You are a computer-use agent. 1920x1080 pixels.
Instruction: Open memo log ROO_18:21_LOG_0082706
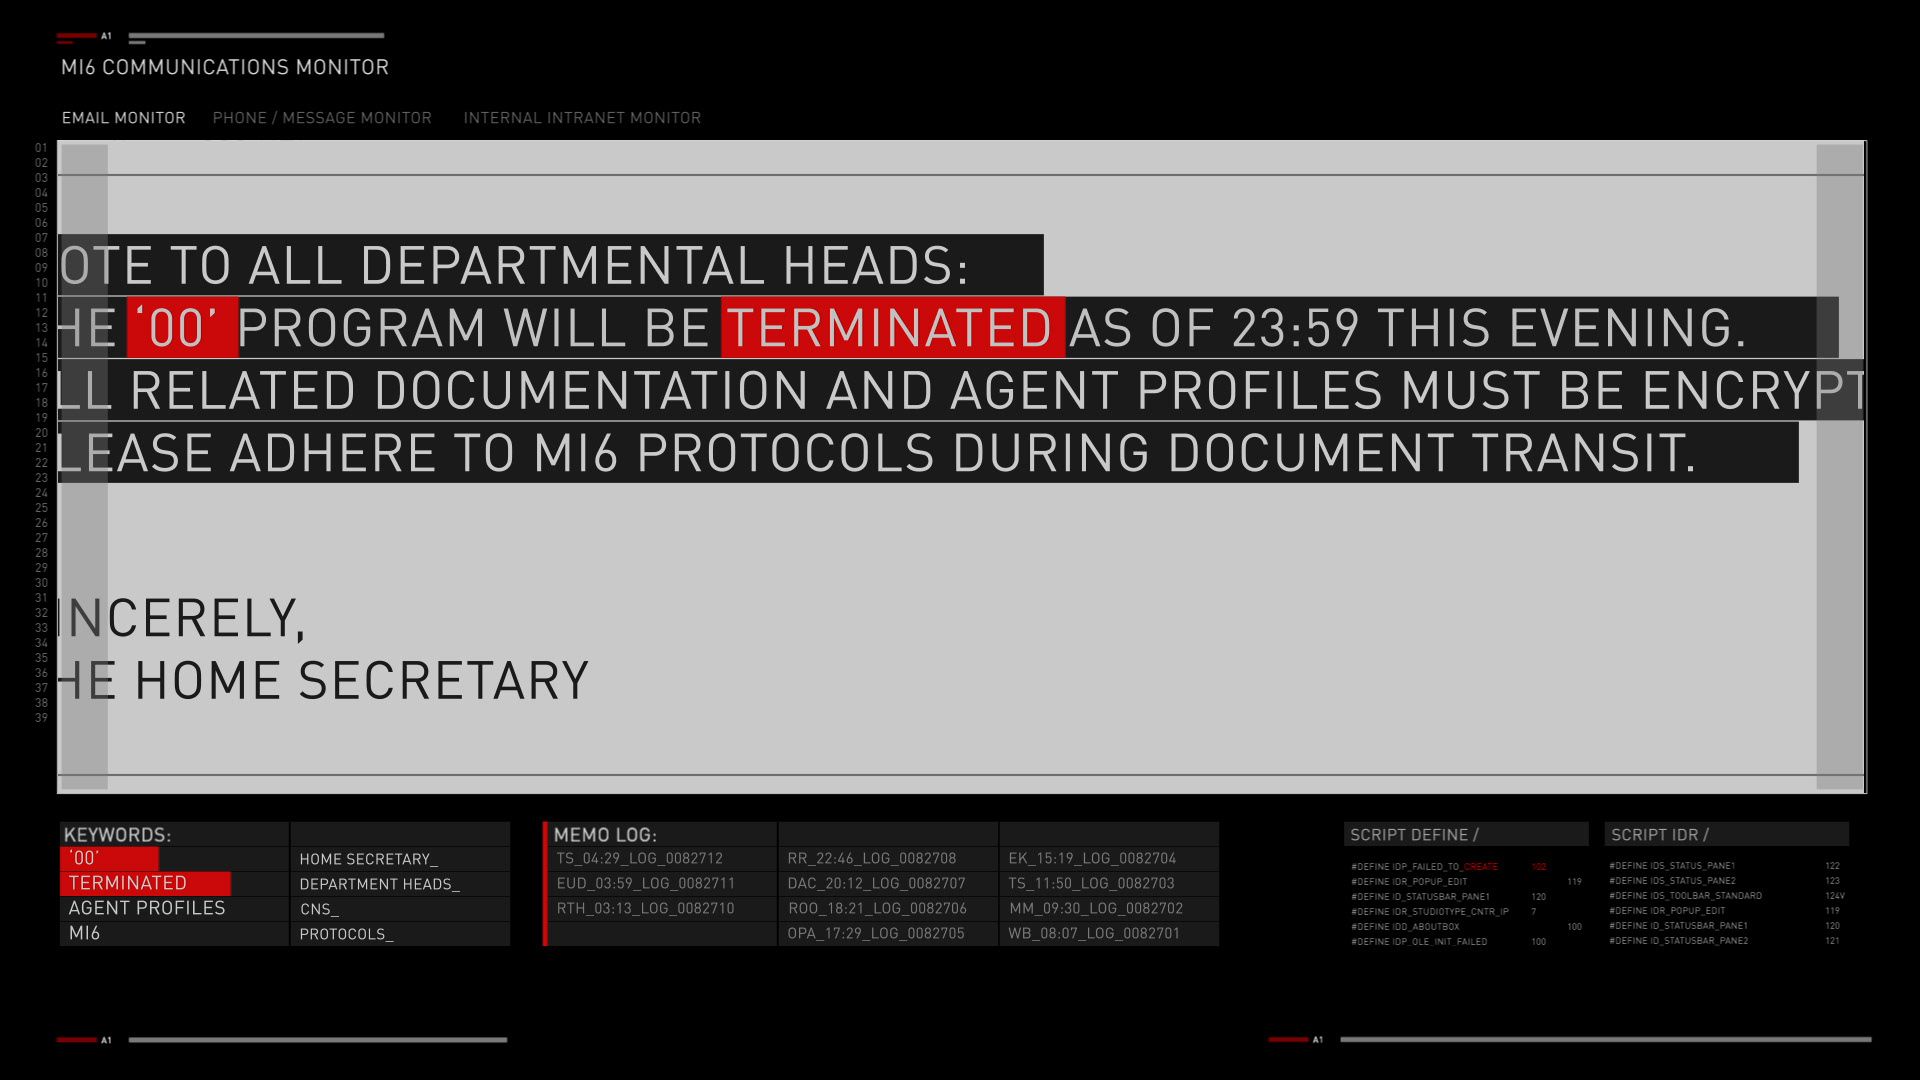pyautogui.click(x=877, y=908)
